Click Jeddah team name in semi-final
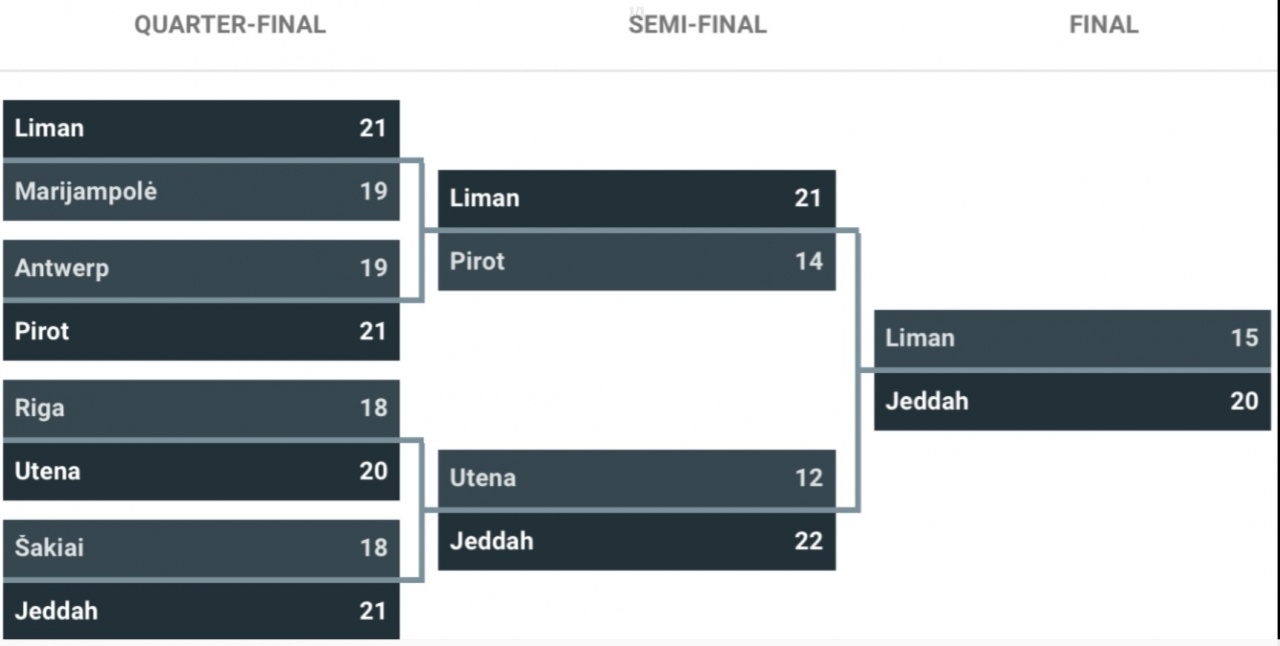This screenshot has height=646, width=1280. [x=491, y=541]
